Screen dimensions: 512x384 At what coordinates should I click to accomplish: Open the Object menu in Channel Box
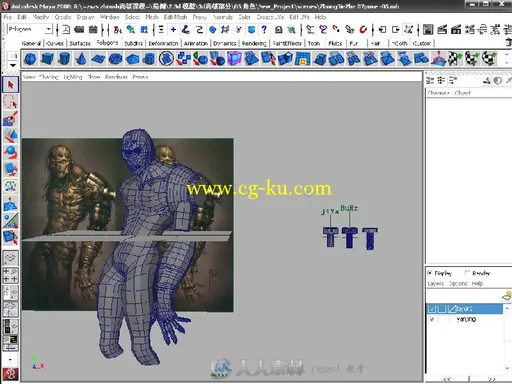(463, 93)
